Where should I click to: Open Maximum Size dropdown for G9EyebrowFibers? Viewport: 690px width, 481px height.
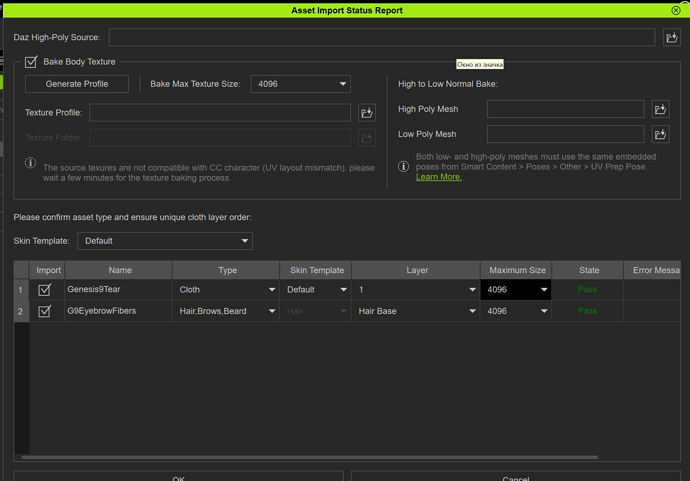(516, 311)
